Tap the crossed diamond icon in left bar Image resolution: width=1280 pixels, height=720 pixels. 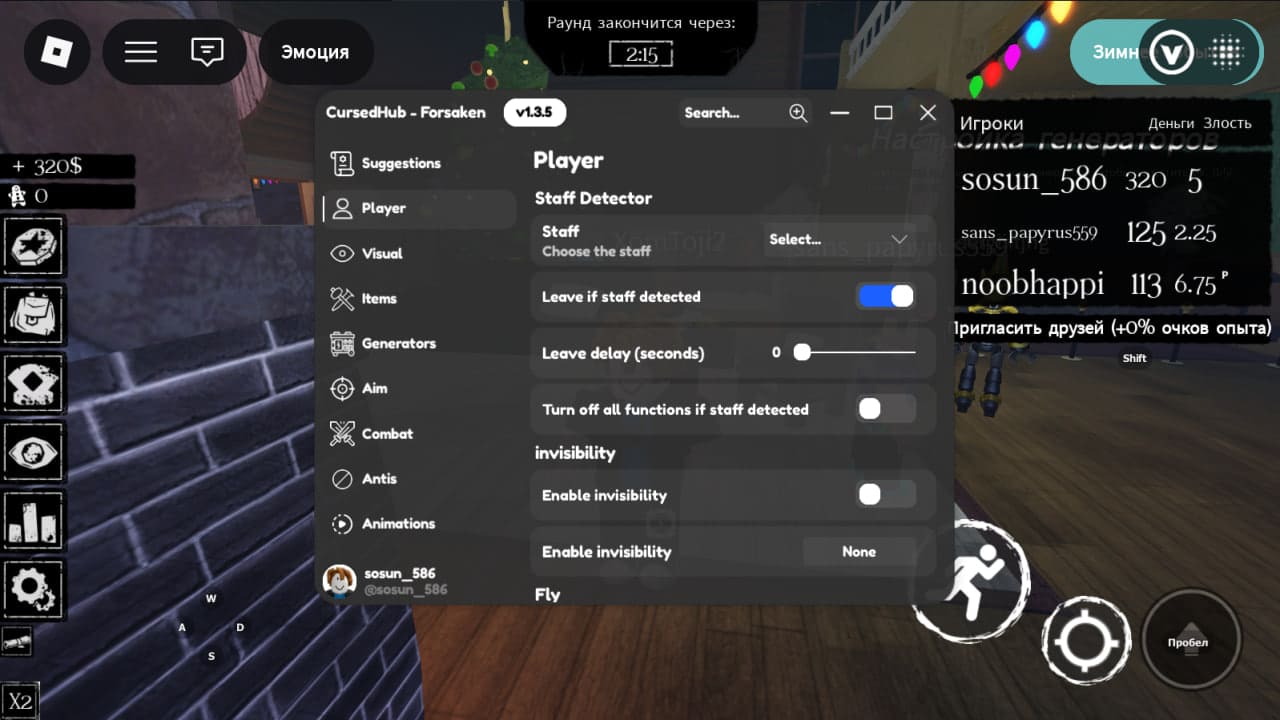(35, 384)
